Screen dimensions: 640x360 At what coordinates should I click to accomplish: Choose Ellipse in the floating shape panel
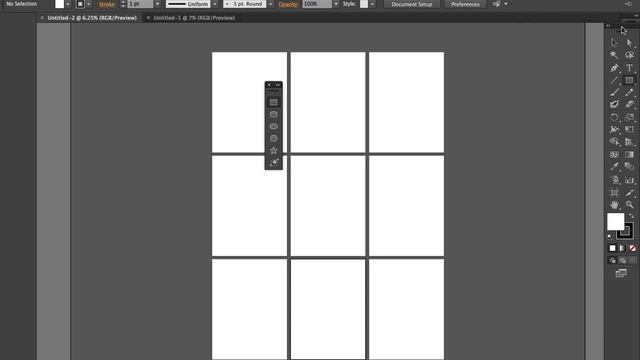click(x=273, y=127)
